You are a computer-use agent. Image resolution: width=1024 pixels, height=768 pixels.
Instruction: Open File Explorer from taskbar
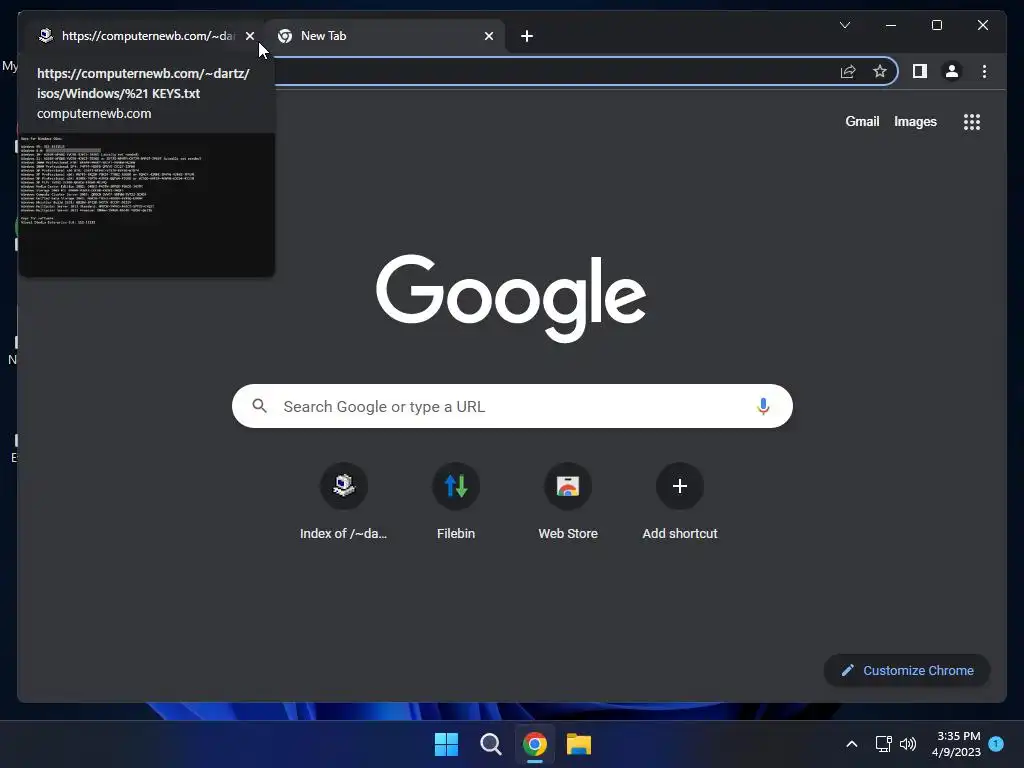click(x=579, y=744)
